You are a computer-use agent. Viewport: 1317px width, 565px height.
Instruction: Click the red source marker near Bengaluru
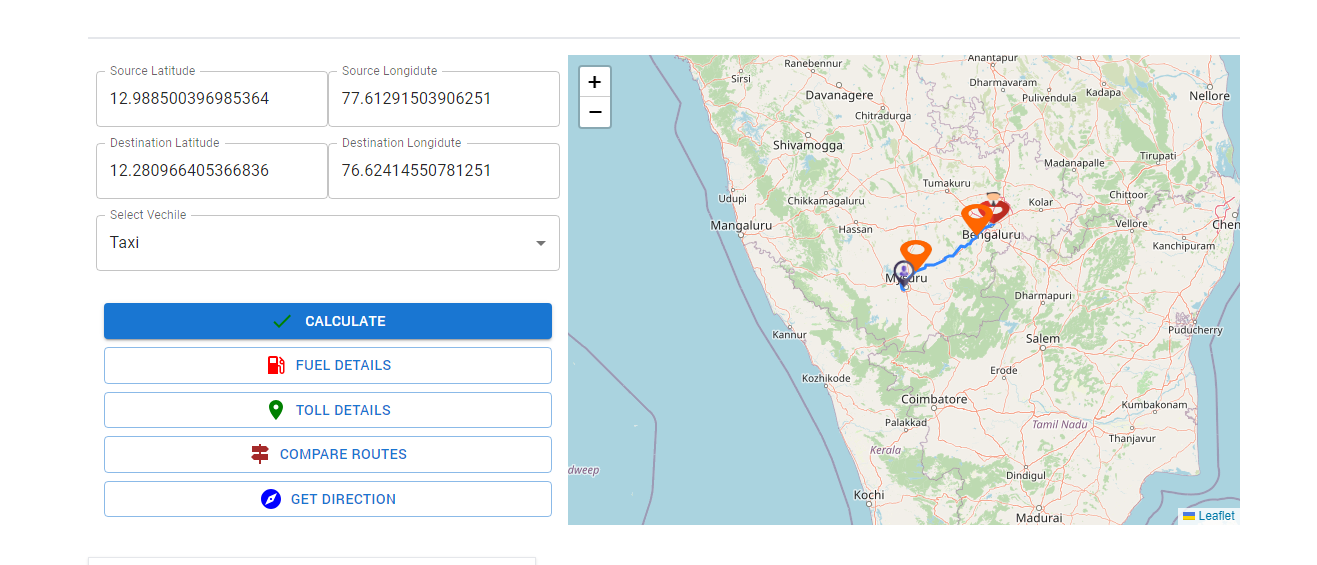pyautogui.click(x=996, y=208)
